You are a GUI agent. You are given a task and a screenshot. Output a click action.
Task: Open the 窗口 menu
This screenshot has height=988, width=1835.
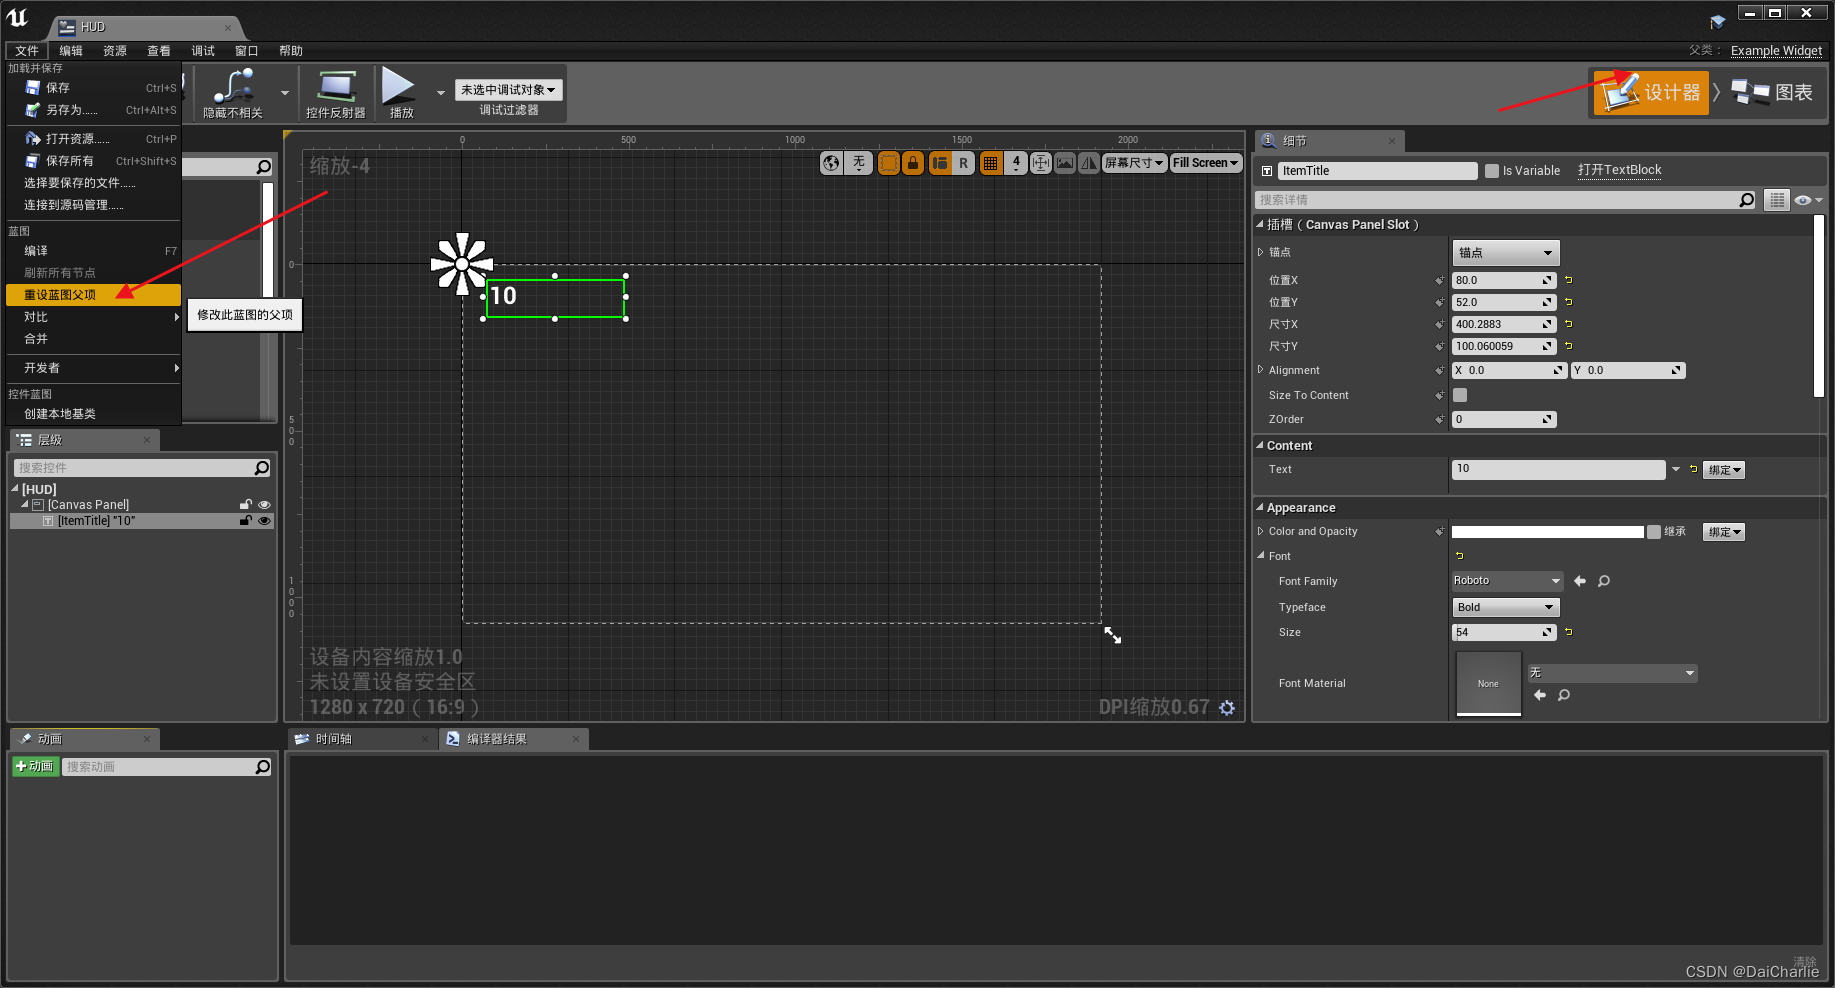pos(247,50)
